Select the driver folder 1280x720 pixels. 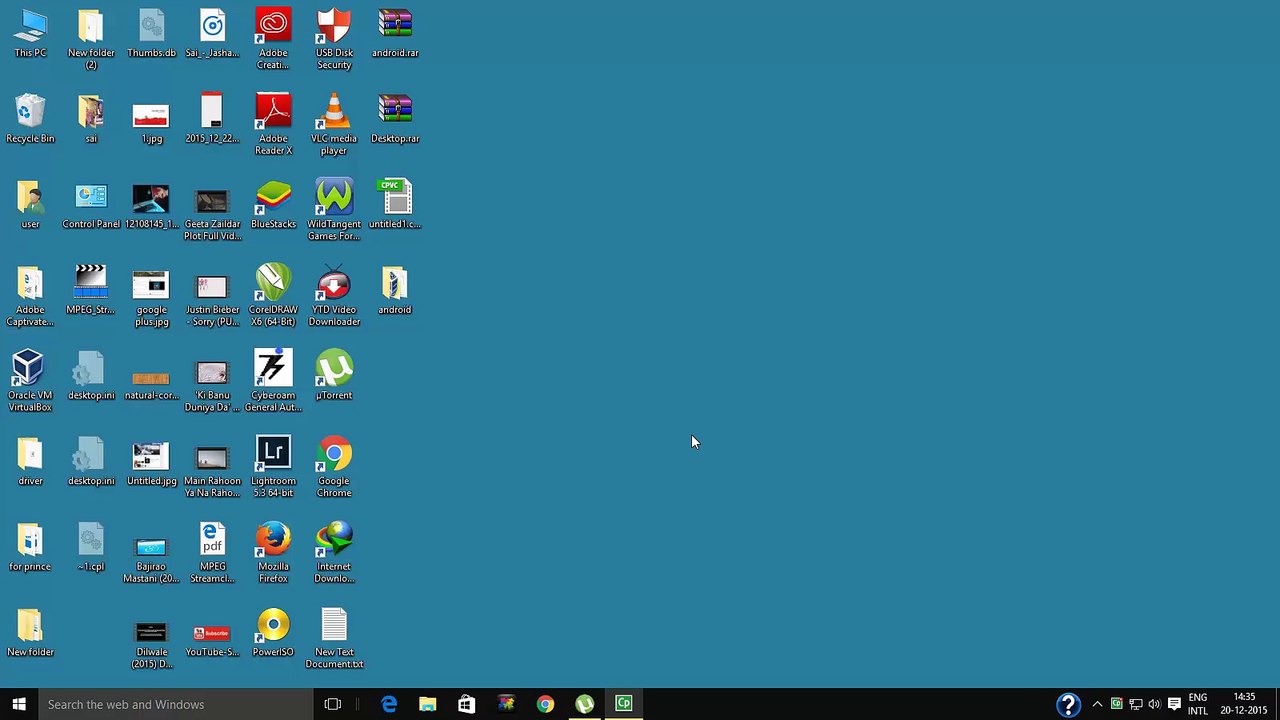coord(30,462)
